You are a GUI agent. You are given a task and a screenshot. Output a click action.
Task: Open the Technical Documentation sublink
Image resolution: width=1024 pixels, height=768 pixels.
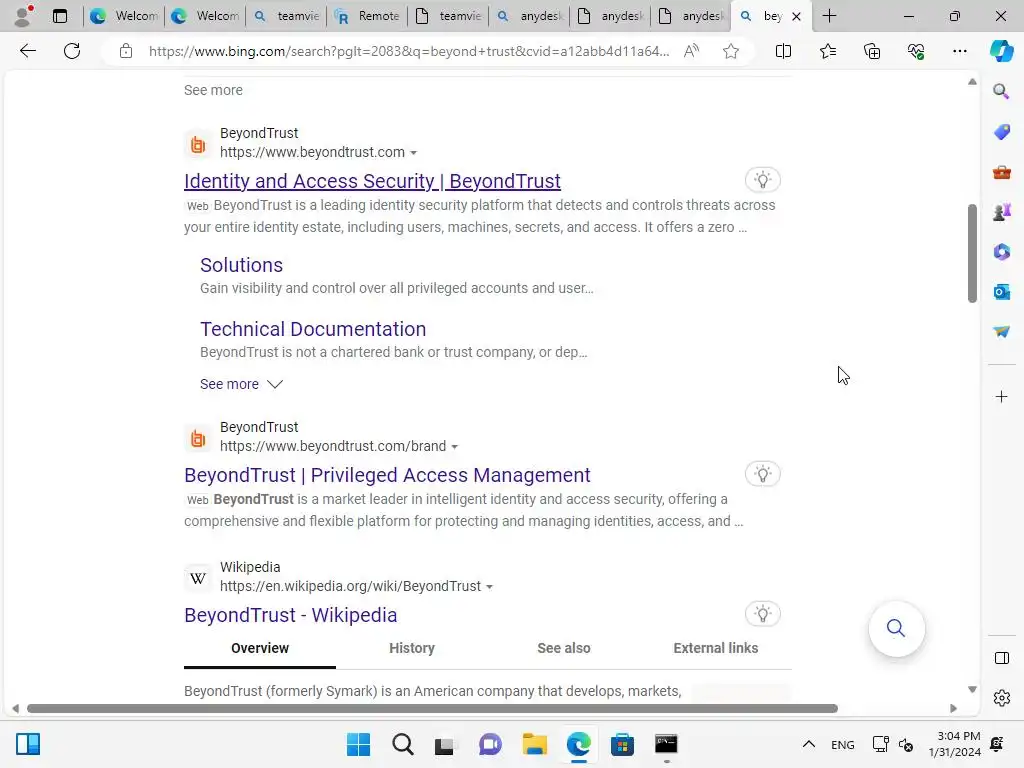click(x=313, y=329)
